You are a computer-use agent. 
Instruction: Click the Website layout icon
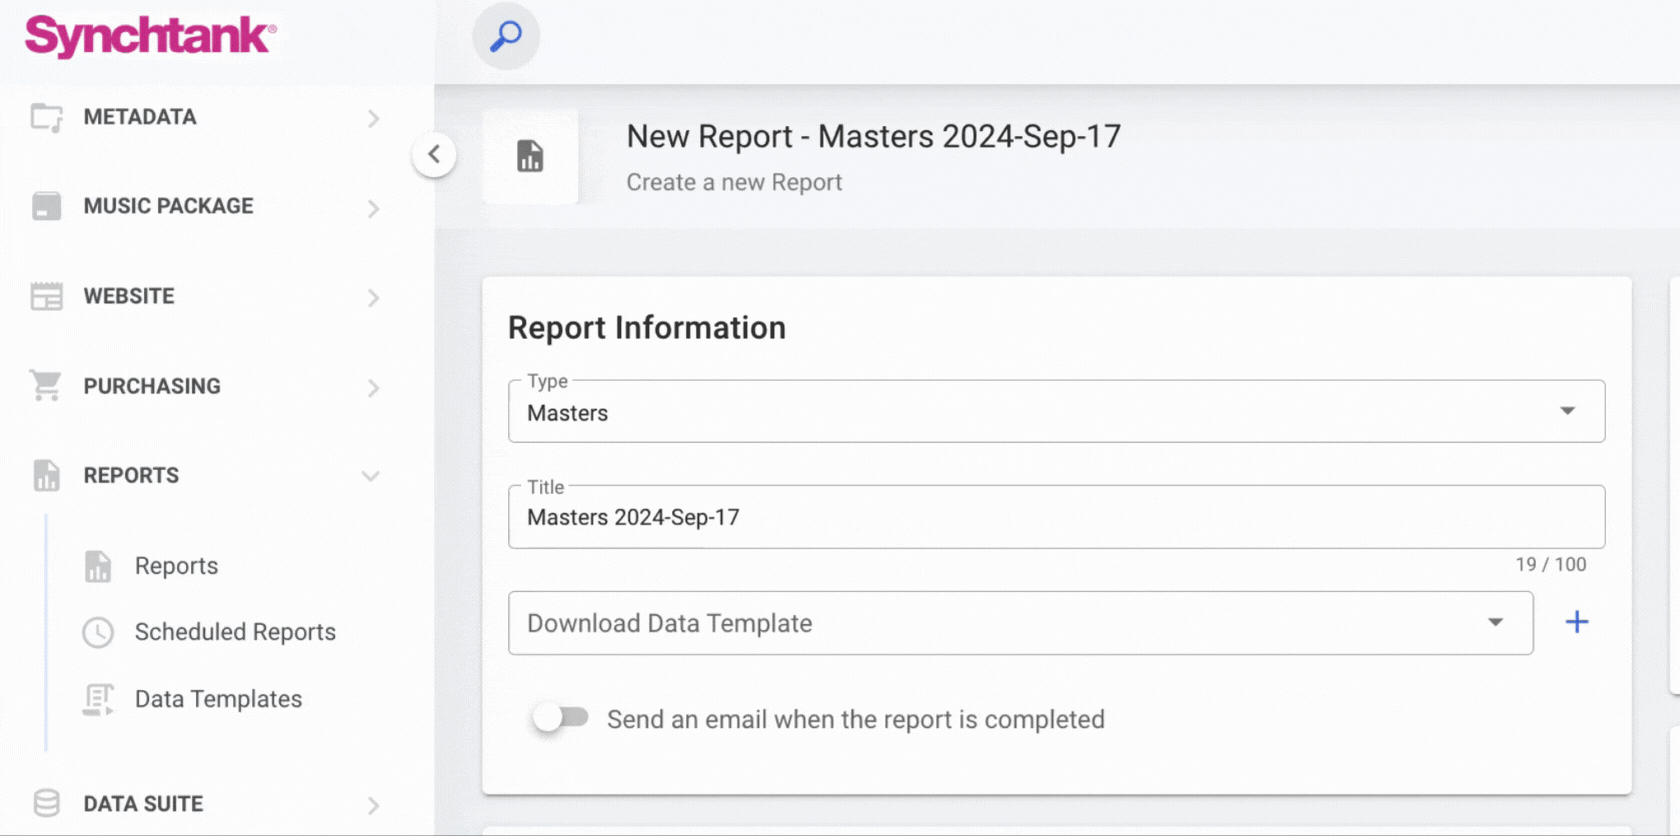tap(46, 296)
